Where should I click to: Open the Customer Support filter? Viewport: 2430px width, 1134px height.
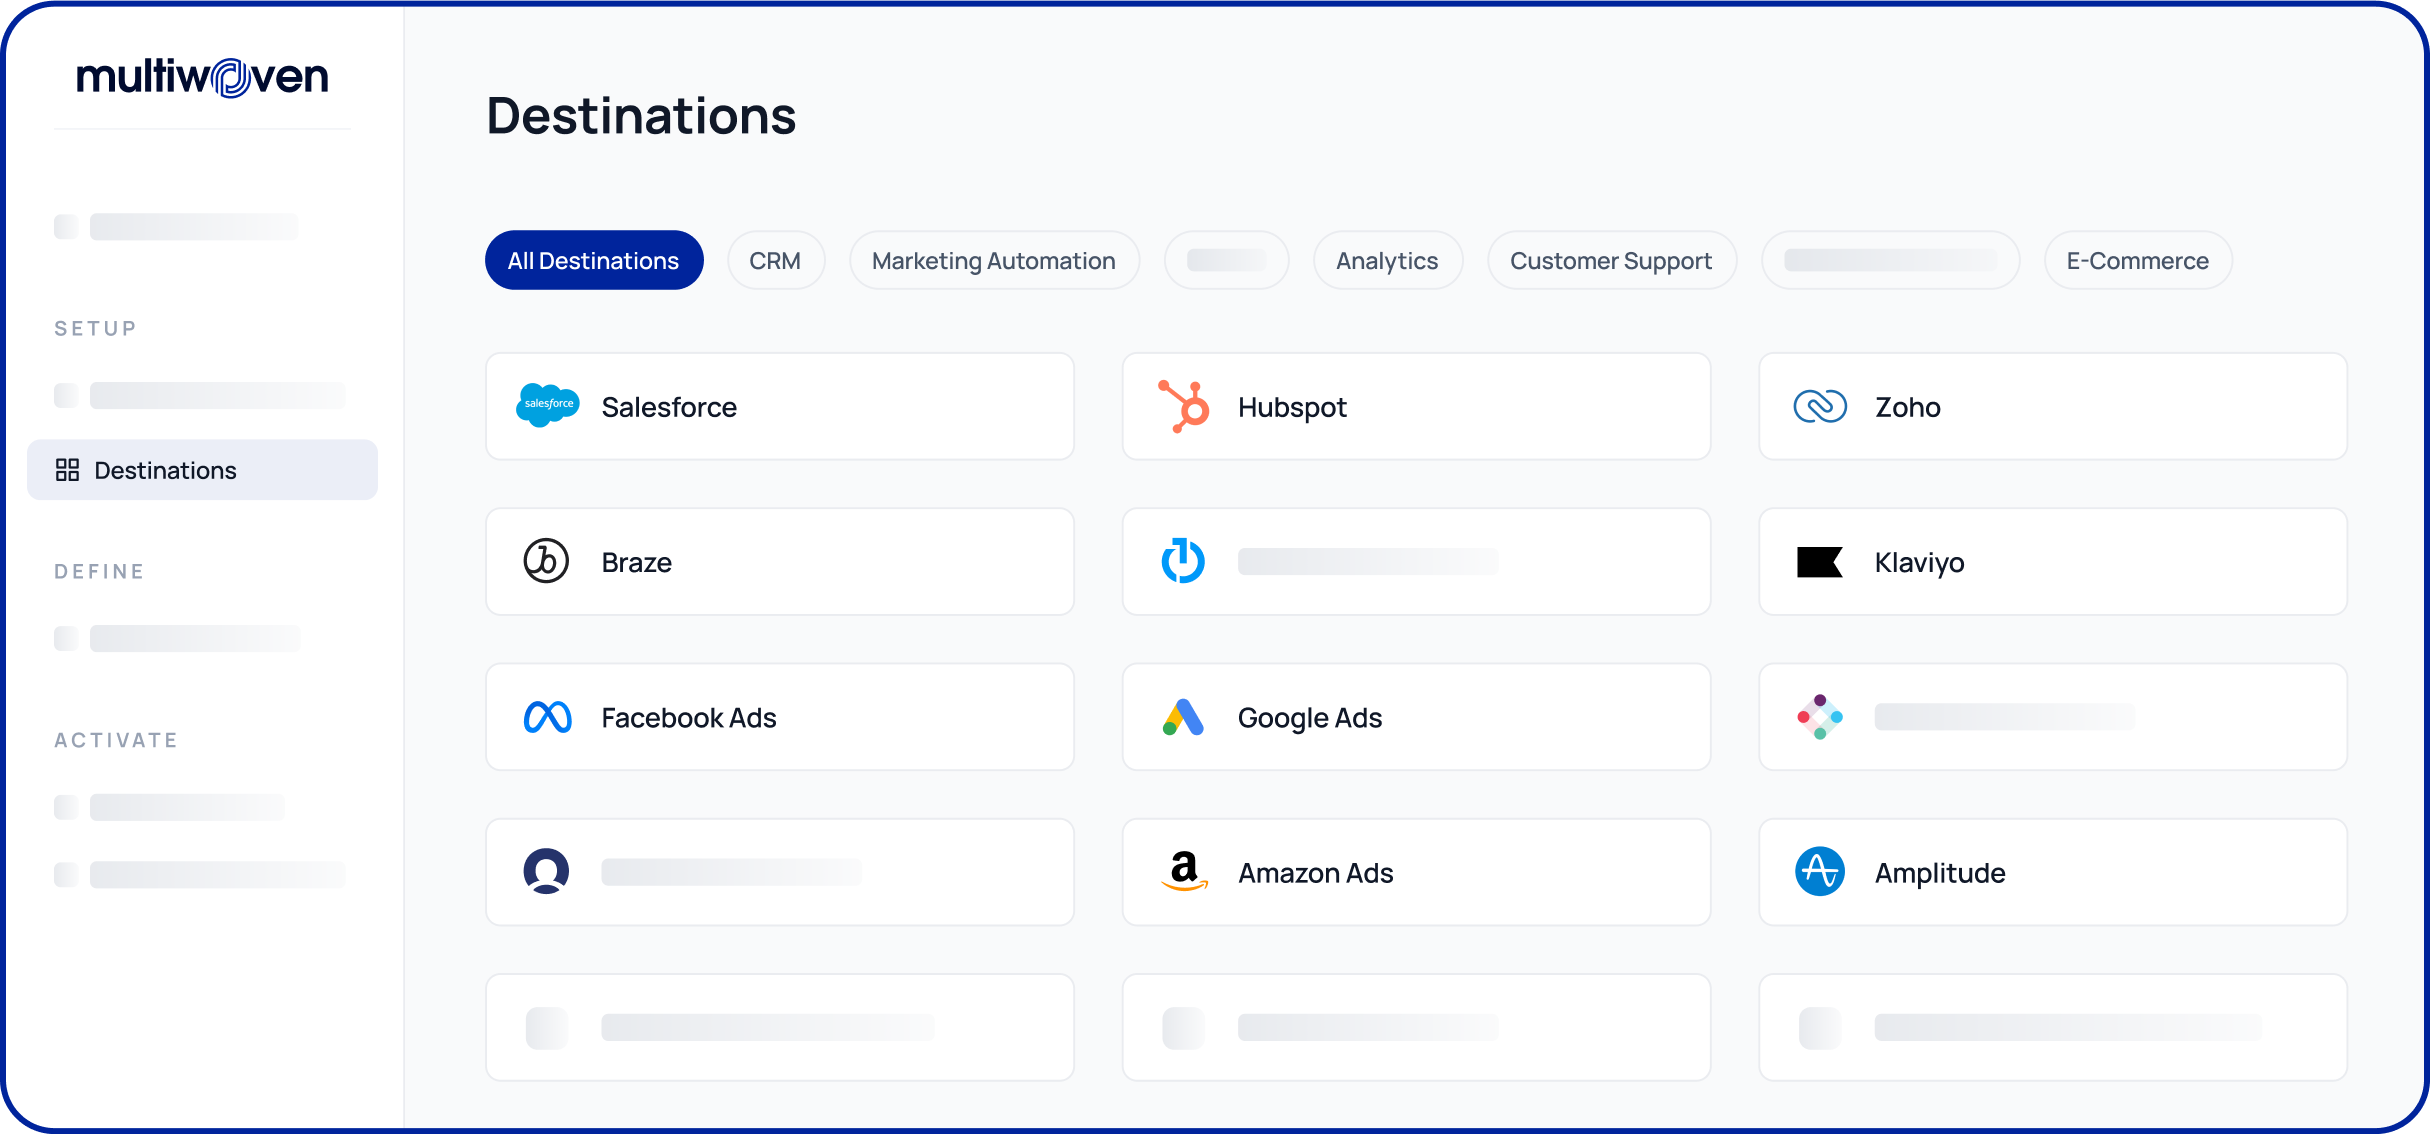(1611, 261)
